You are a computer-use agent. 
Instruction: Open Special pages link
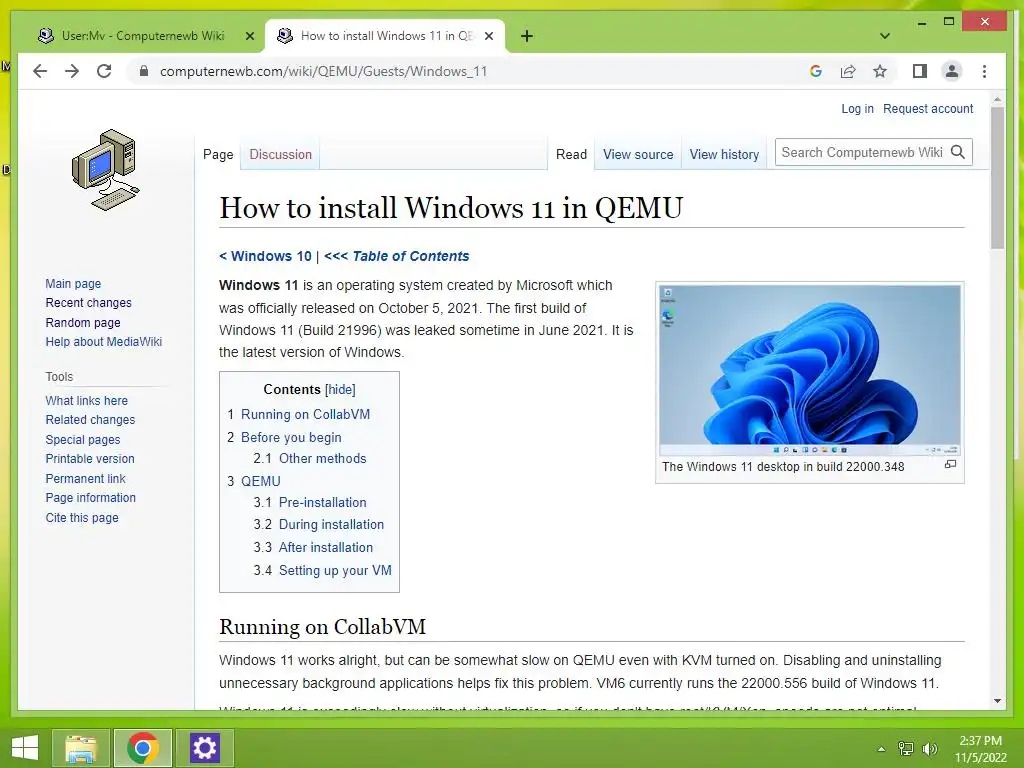(x=82, y=440)
